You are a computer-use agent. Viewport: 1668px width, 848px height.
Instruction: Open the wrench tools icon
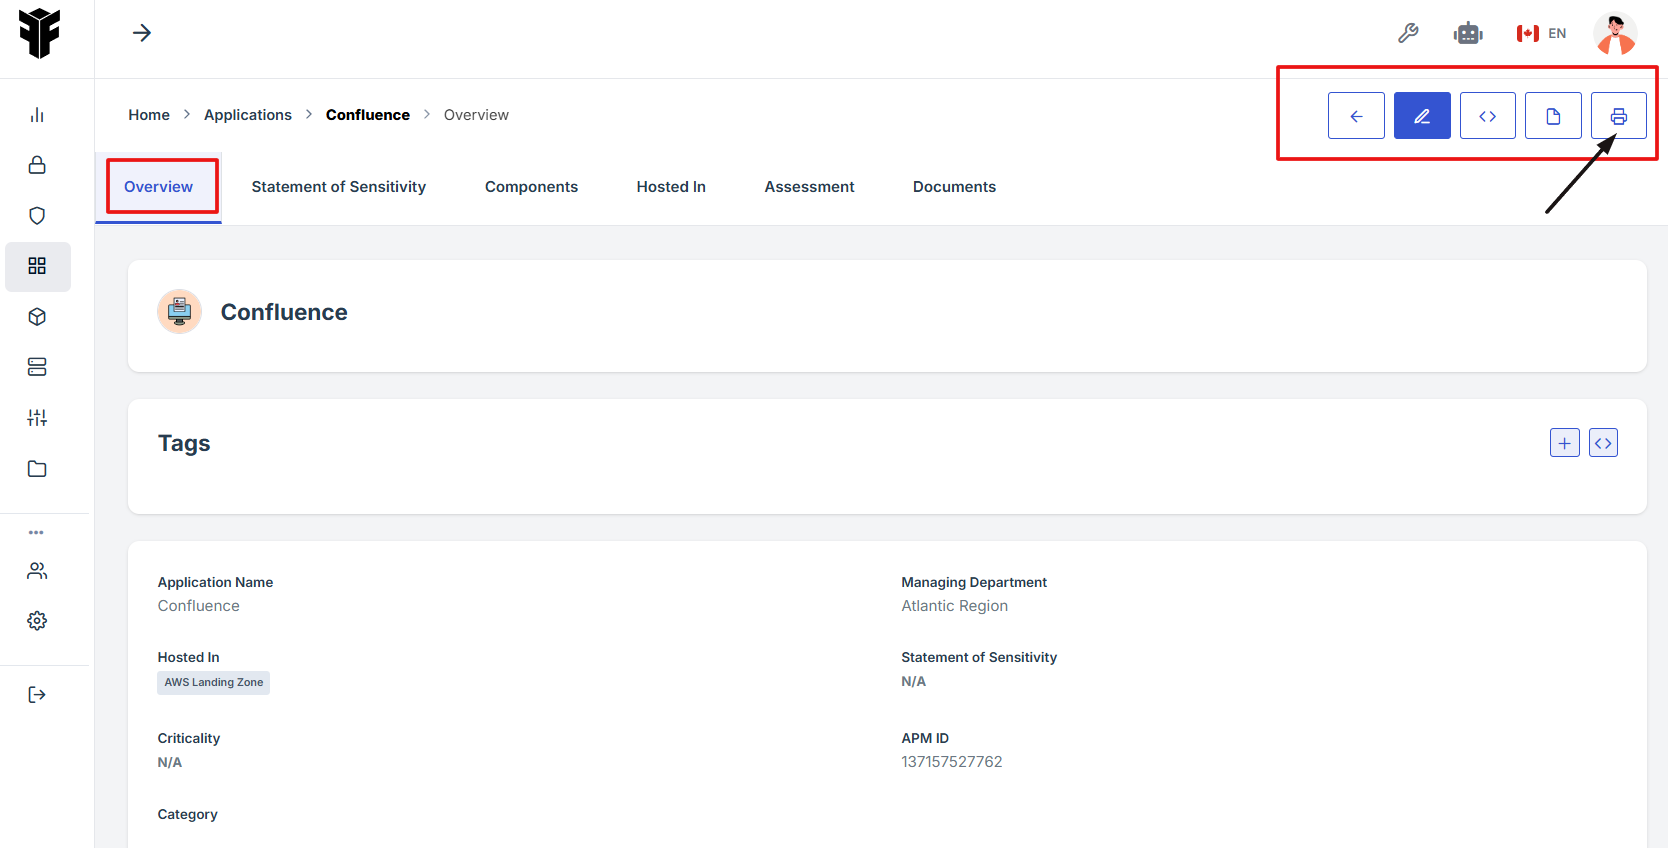tap(1408, 33)
